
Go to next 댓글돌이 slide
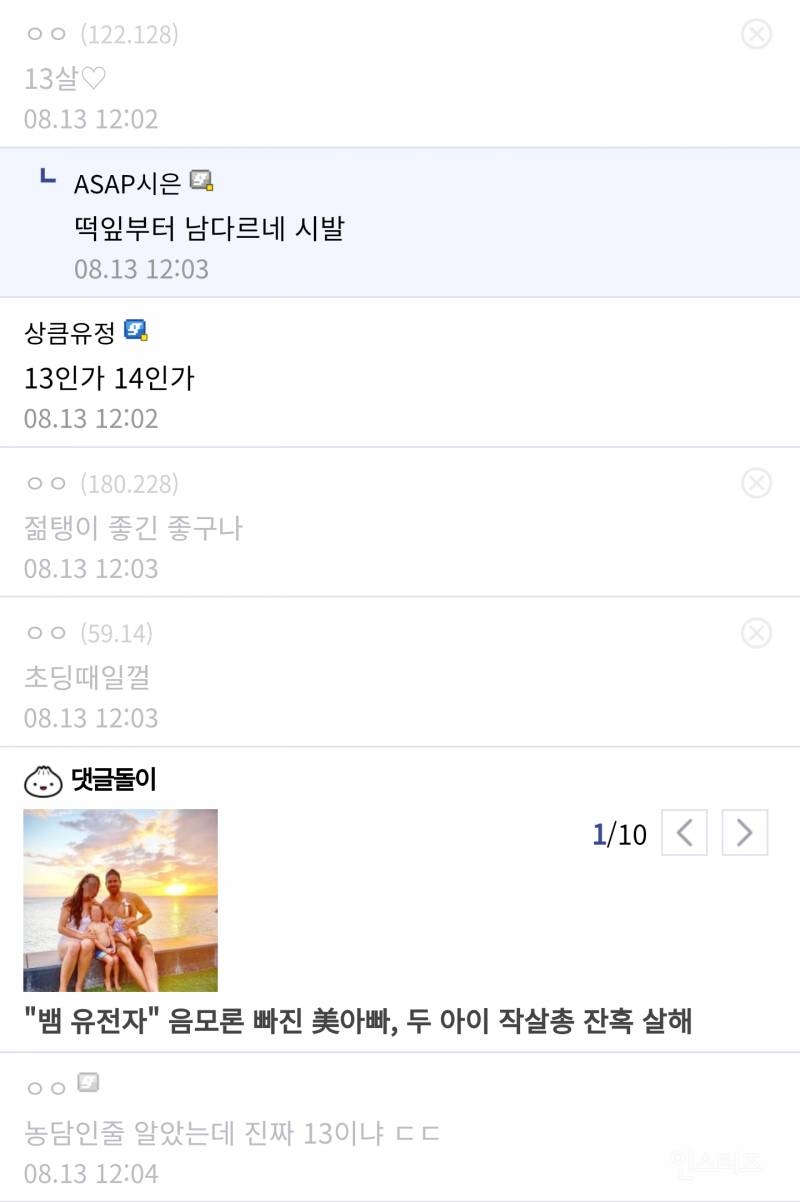(744, 833)
